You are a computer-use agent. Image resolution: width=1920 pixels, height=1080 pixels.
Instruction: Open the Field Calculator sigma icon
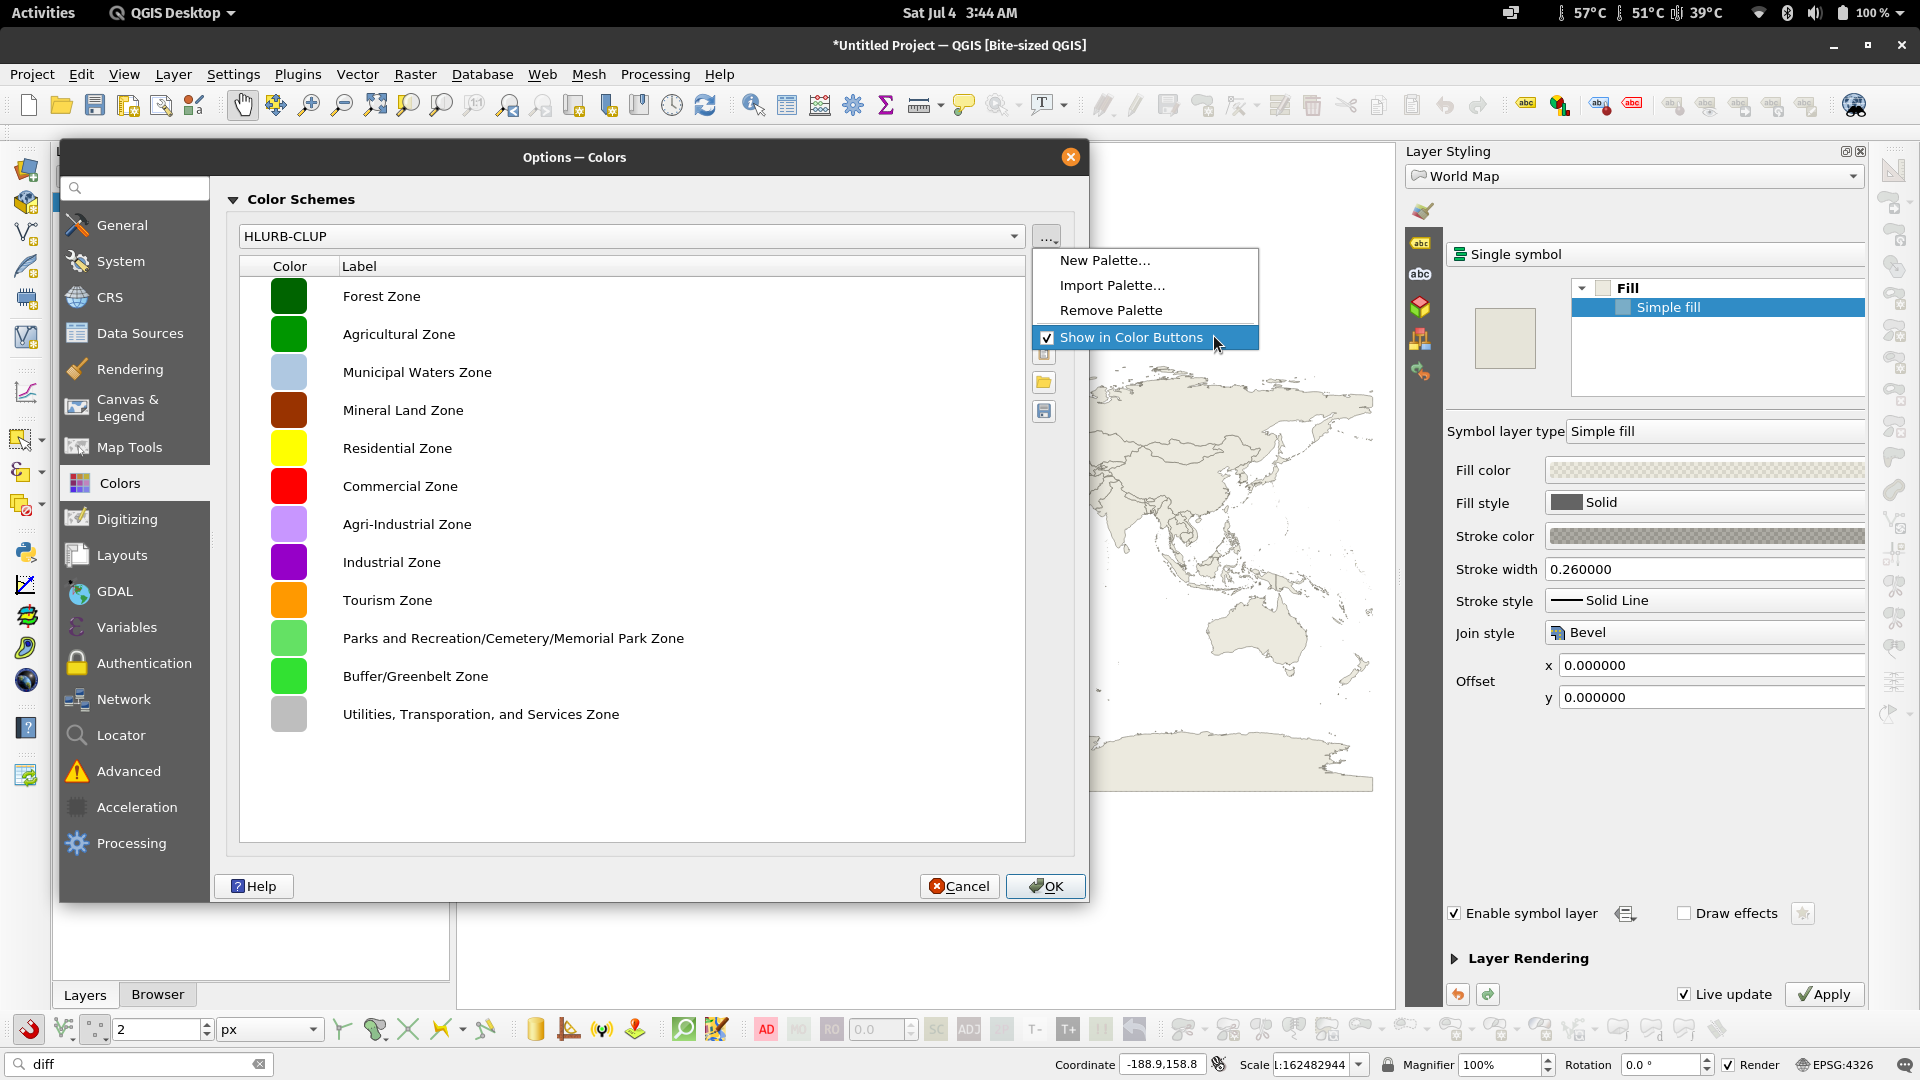pos(885,105)
